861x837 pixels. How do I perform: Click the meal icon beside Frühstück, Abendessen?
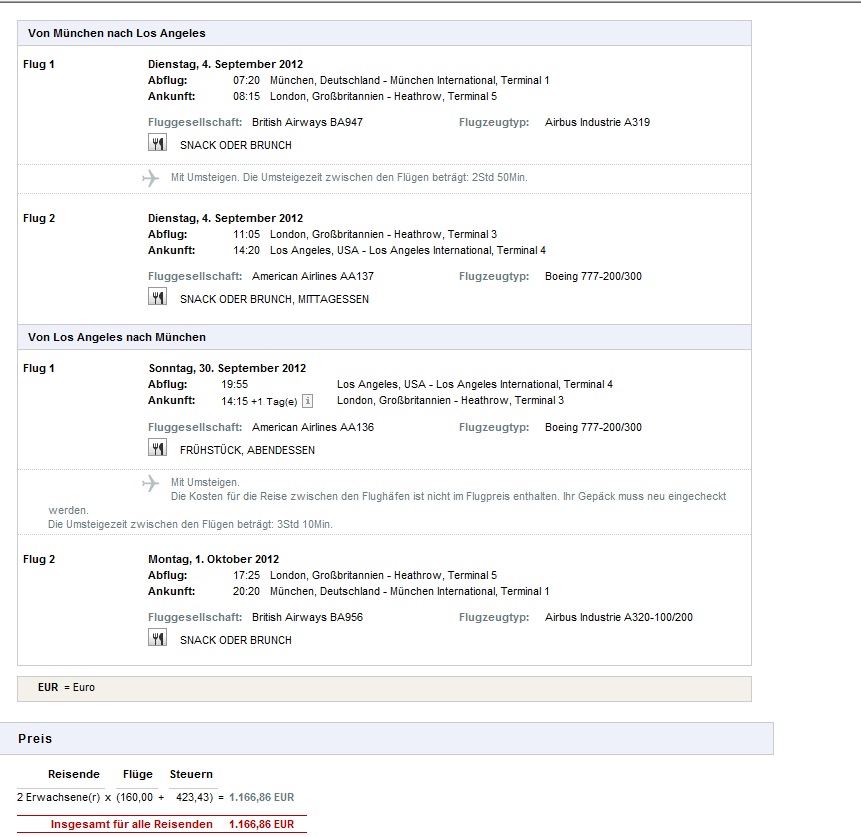(x=157, y=449)
